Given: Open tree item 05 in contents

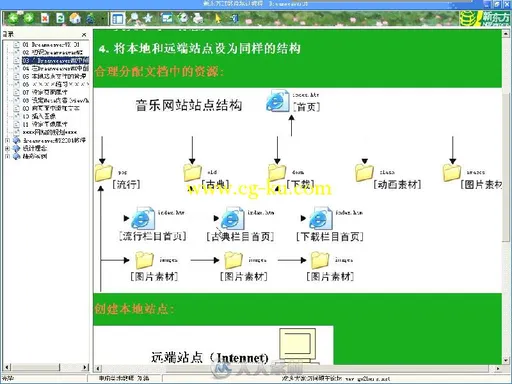Looking at the screenshot, I should [54, 76].
